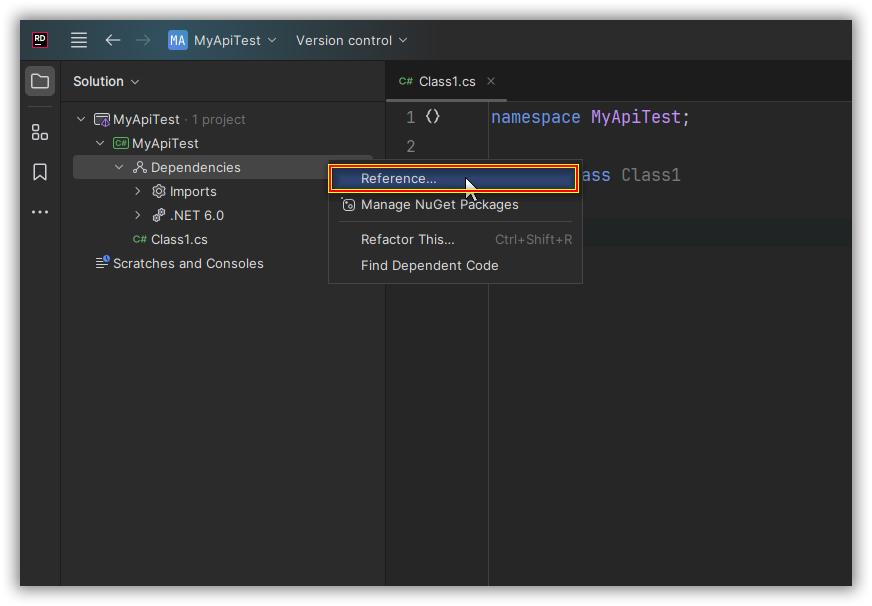Expand the .NET 6.0 node
This screenshot has height=606, width=872.
138,215
